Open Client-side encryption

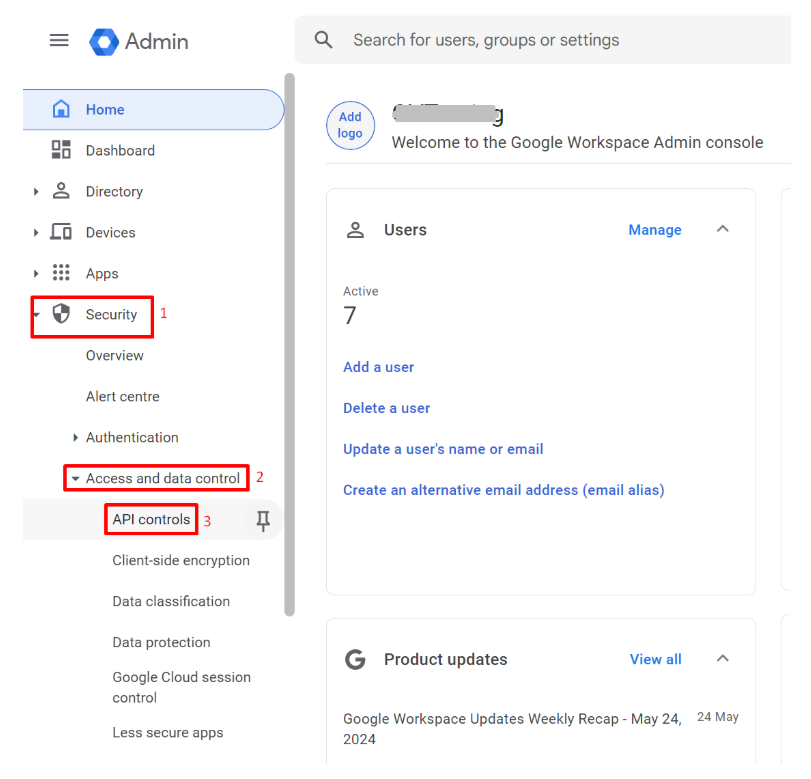pyautogui.click(x=181, y=560)
